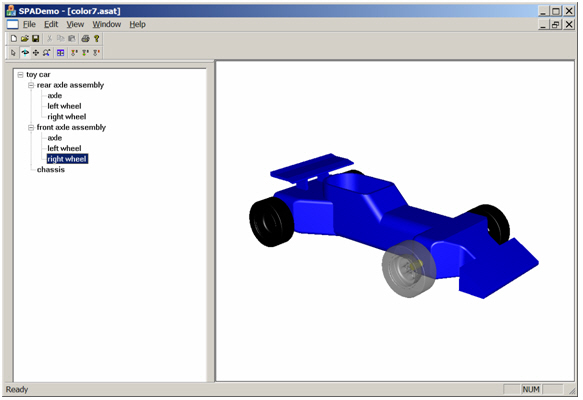Open a file with the folder icon
Viewport: 583px width, 400px height.
[25, 39]
